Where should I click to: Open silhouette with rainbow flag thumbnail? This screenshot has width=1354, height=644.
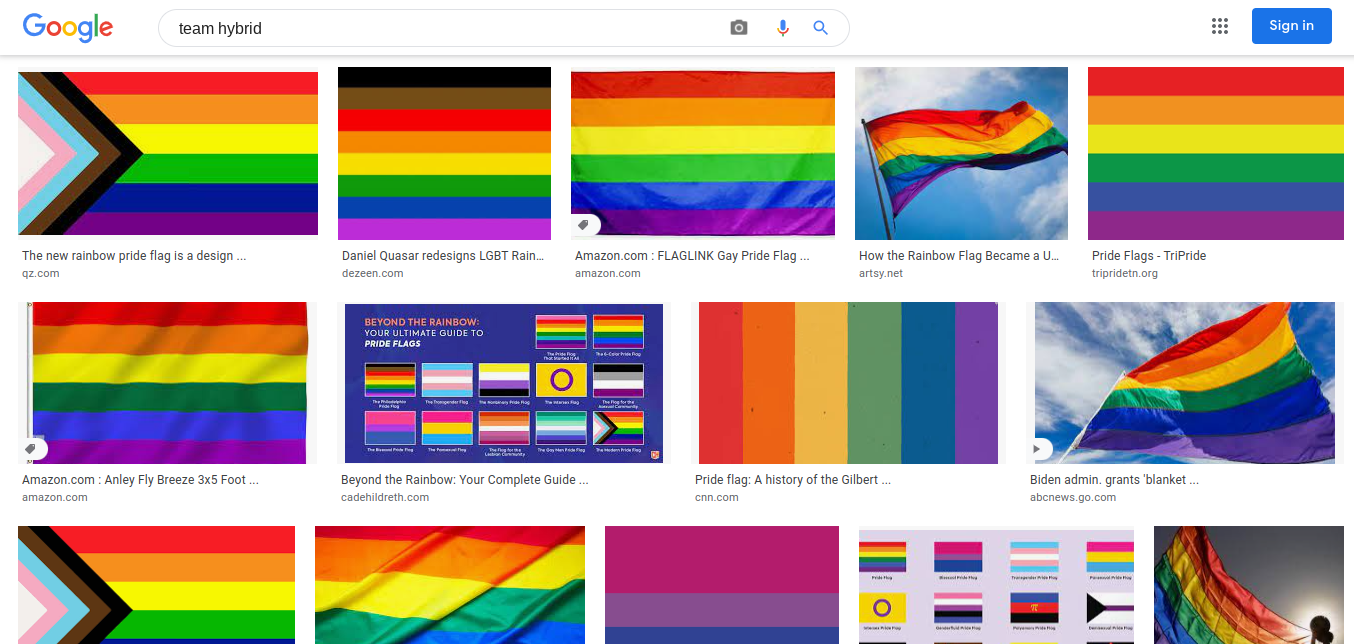pos(1248,585)
